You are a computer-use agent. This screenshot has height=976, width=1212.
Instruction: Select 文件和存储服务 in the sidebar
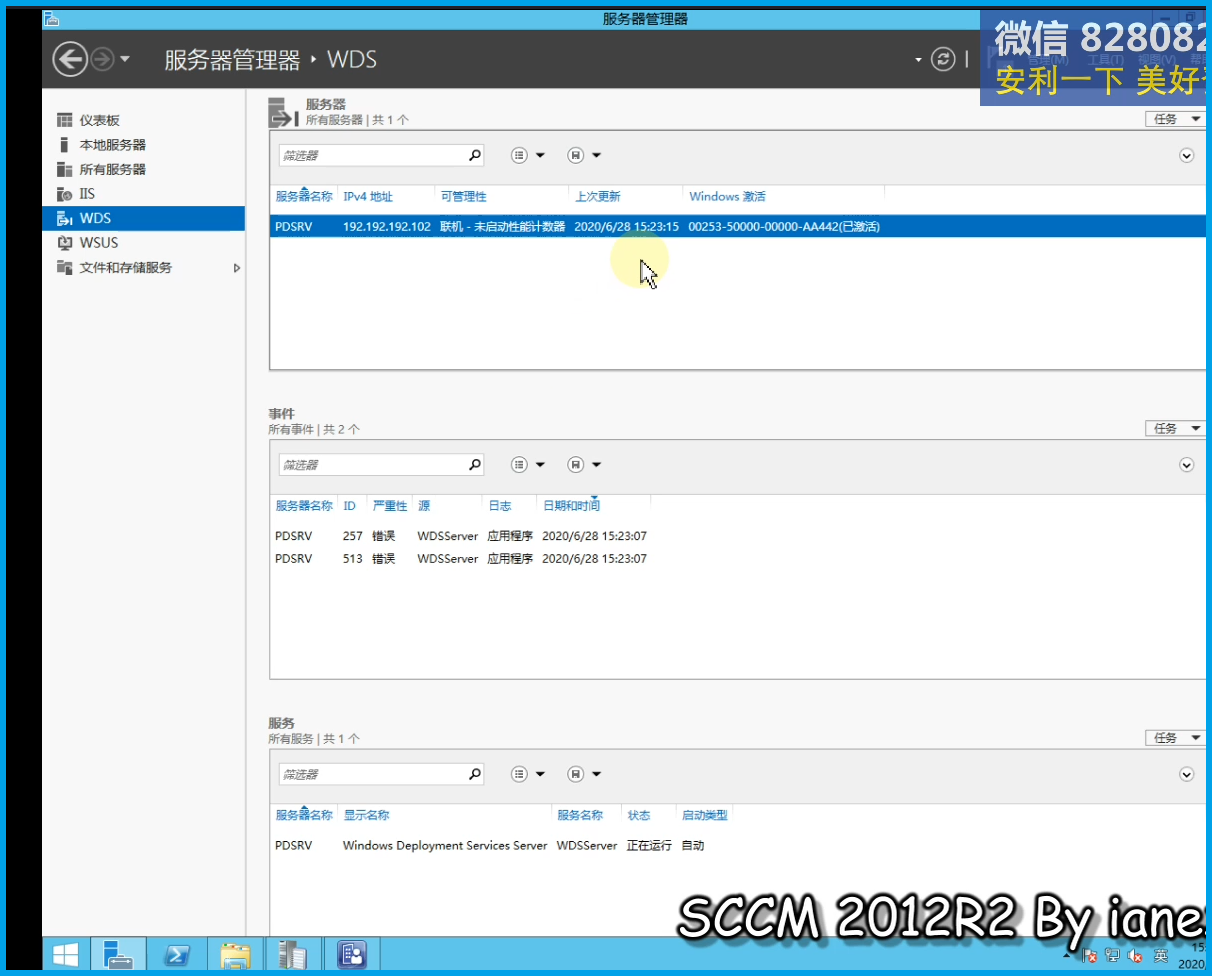(126, 268)
